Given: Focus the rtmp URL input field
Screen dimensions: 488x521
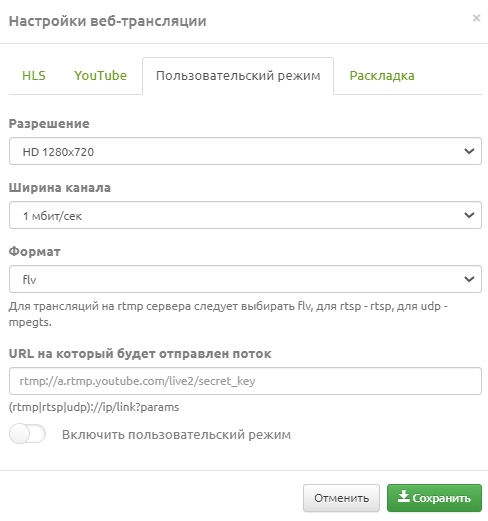Looking at the screenshot, I should 245,381.
